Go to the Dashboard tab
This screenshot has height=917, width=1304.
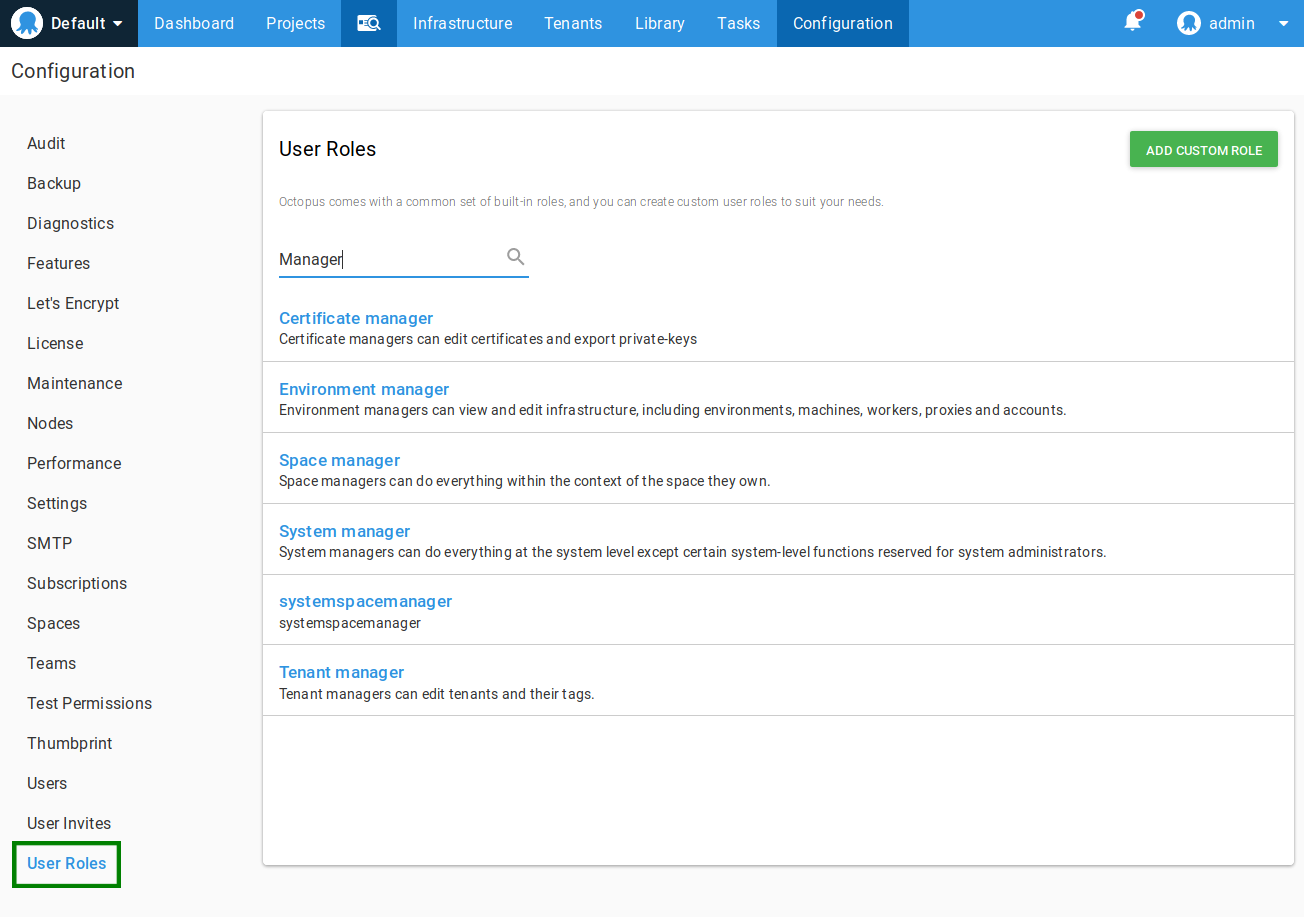coord(194,23)
